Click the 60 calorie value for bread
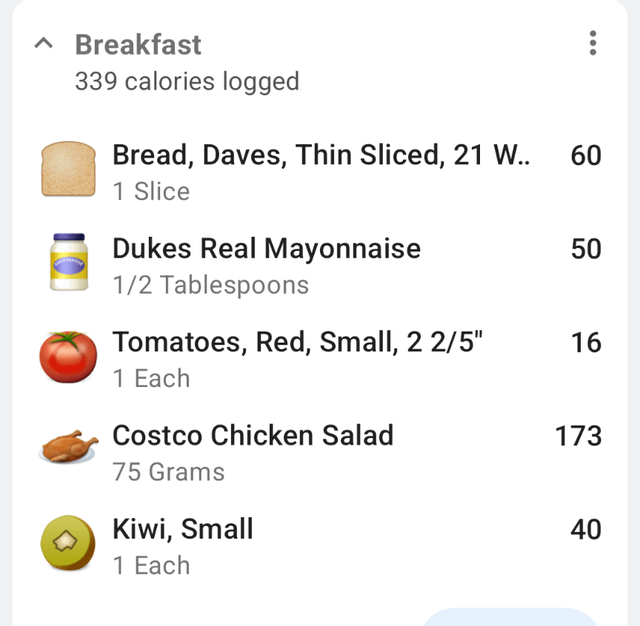640x626 pixels. [x=585, y=155]
